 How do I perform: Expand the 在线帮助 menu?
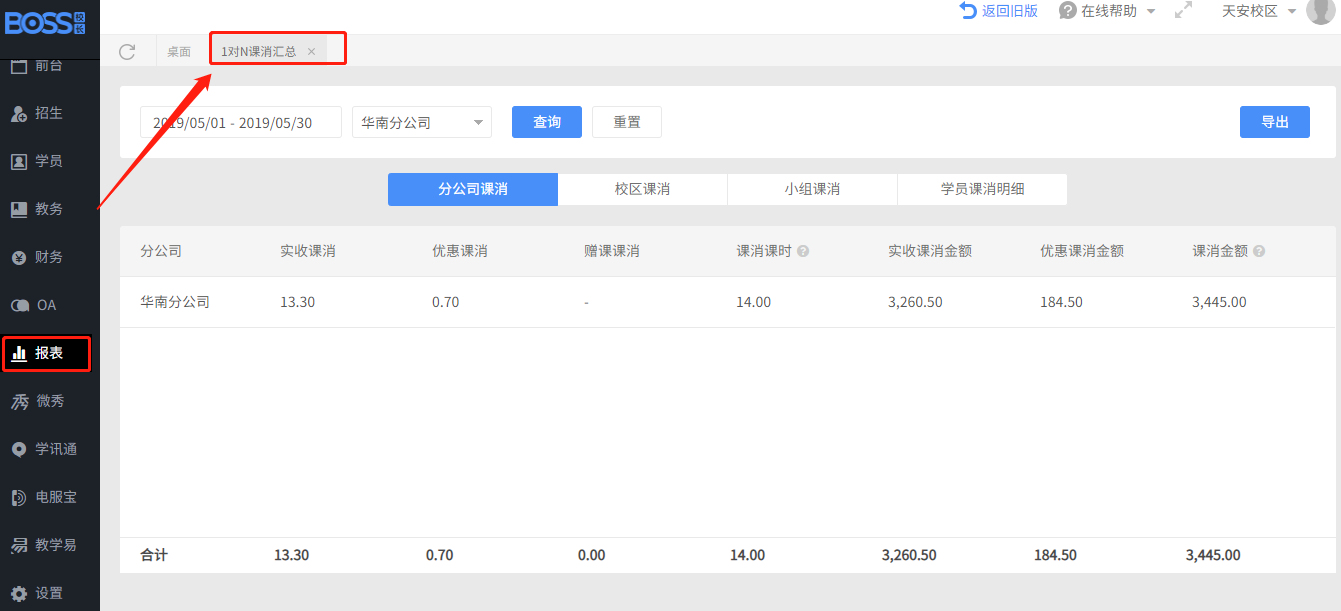(1108, 11)
